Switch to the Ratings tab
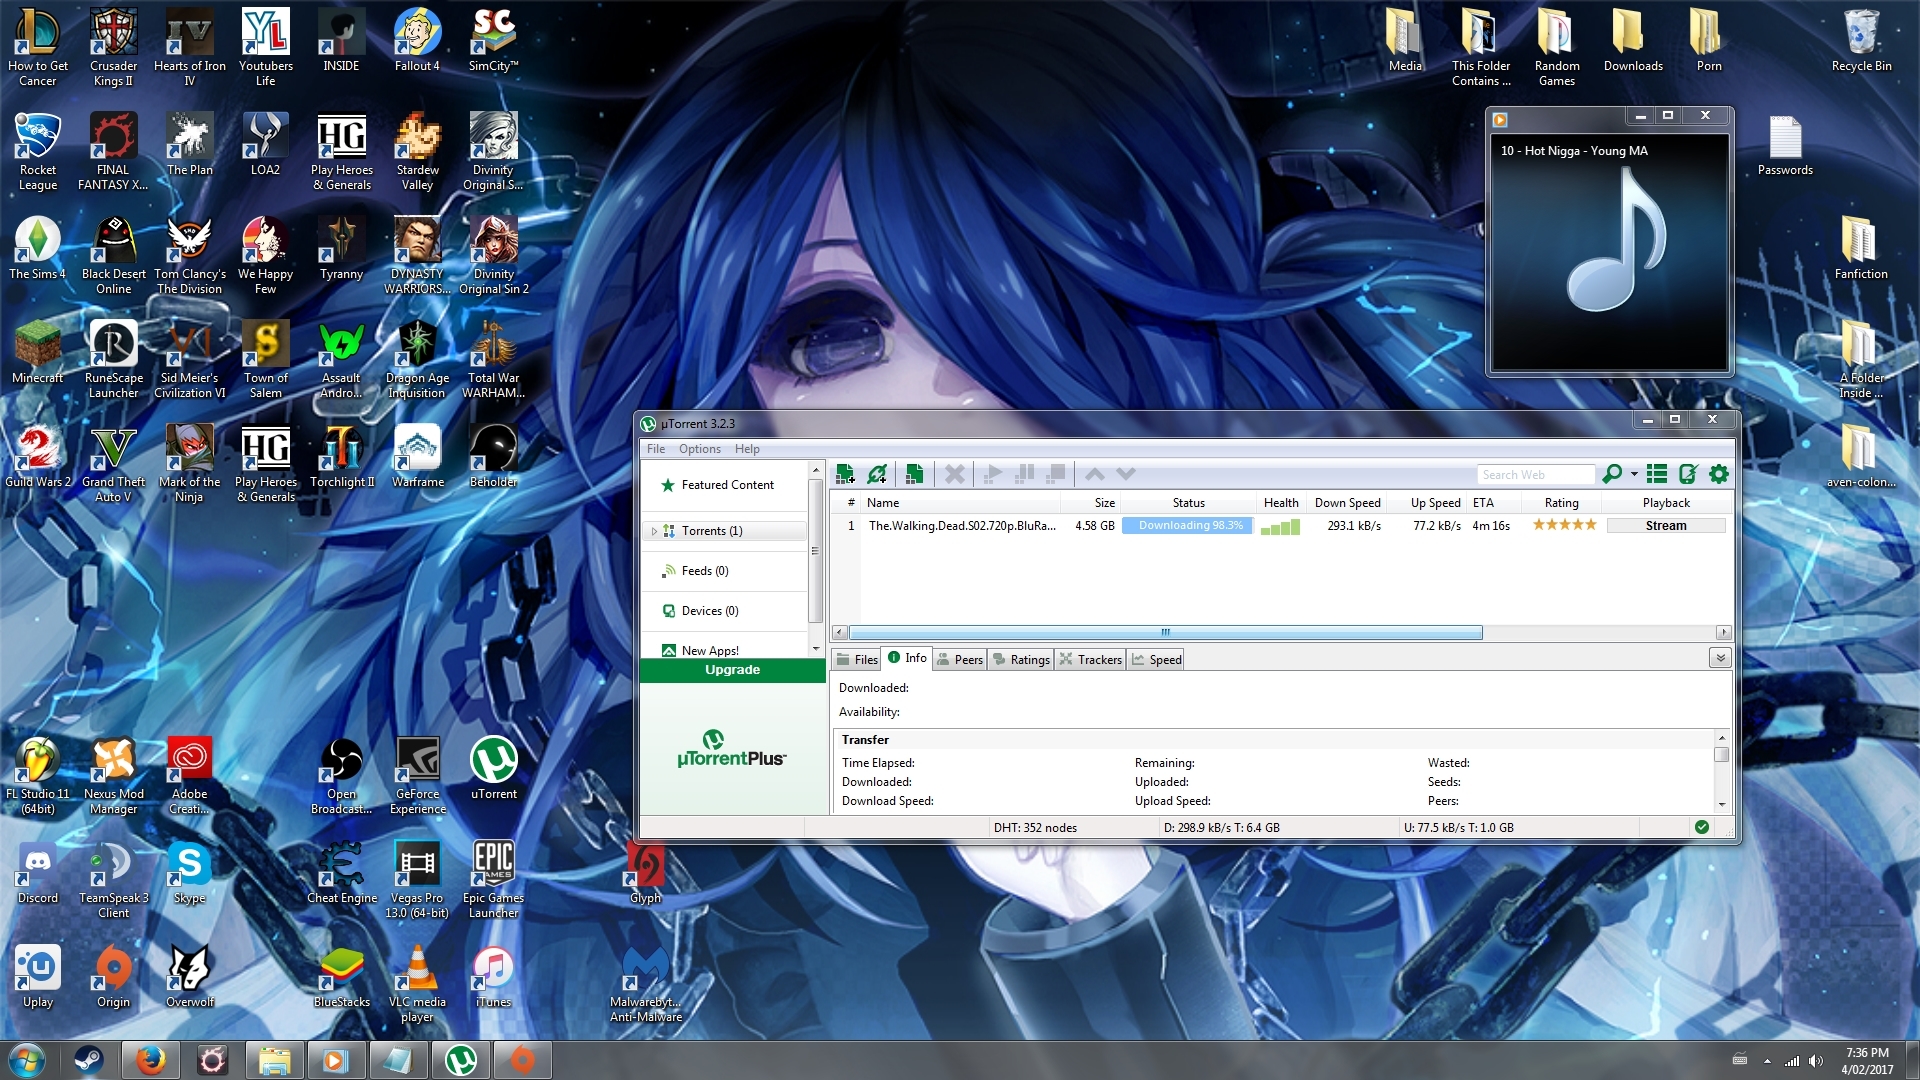Viewport: 1920px width, 1080px height. click(1020, 659)
